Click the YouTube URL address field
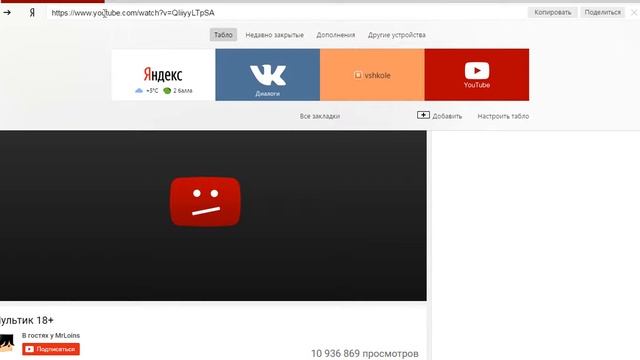640x360 pixels. tap(286, 13)
